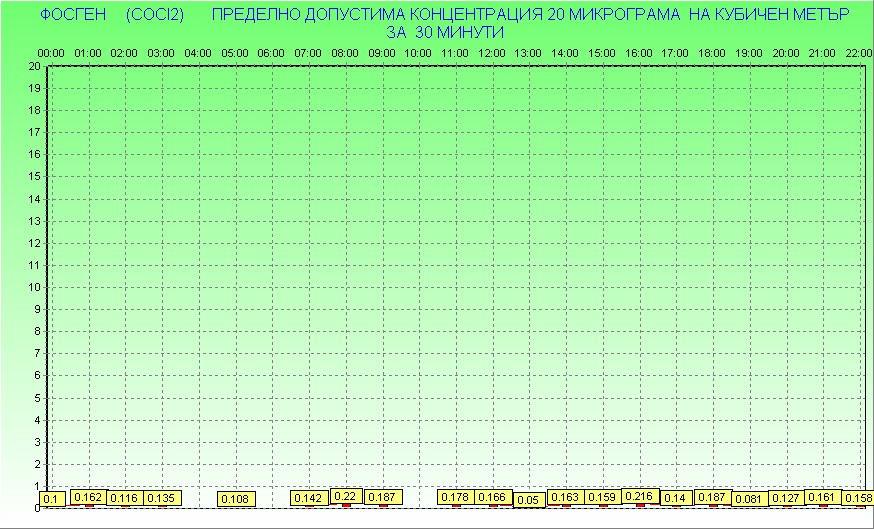Select the 0.081 data label

pyautogui.click(x=749, y=499)
